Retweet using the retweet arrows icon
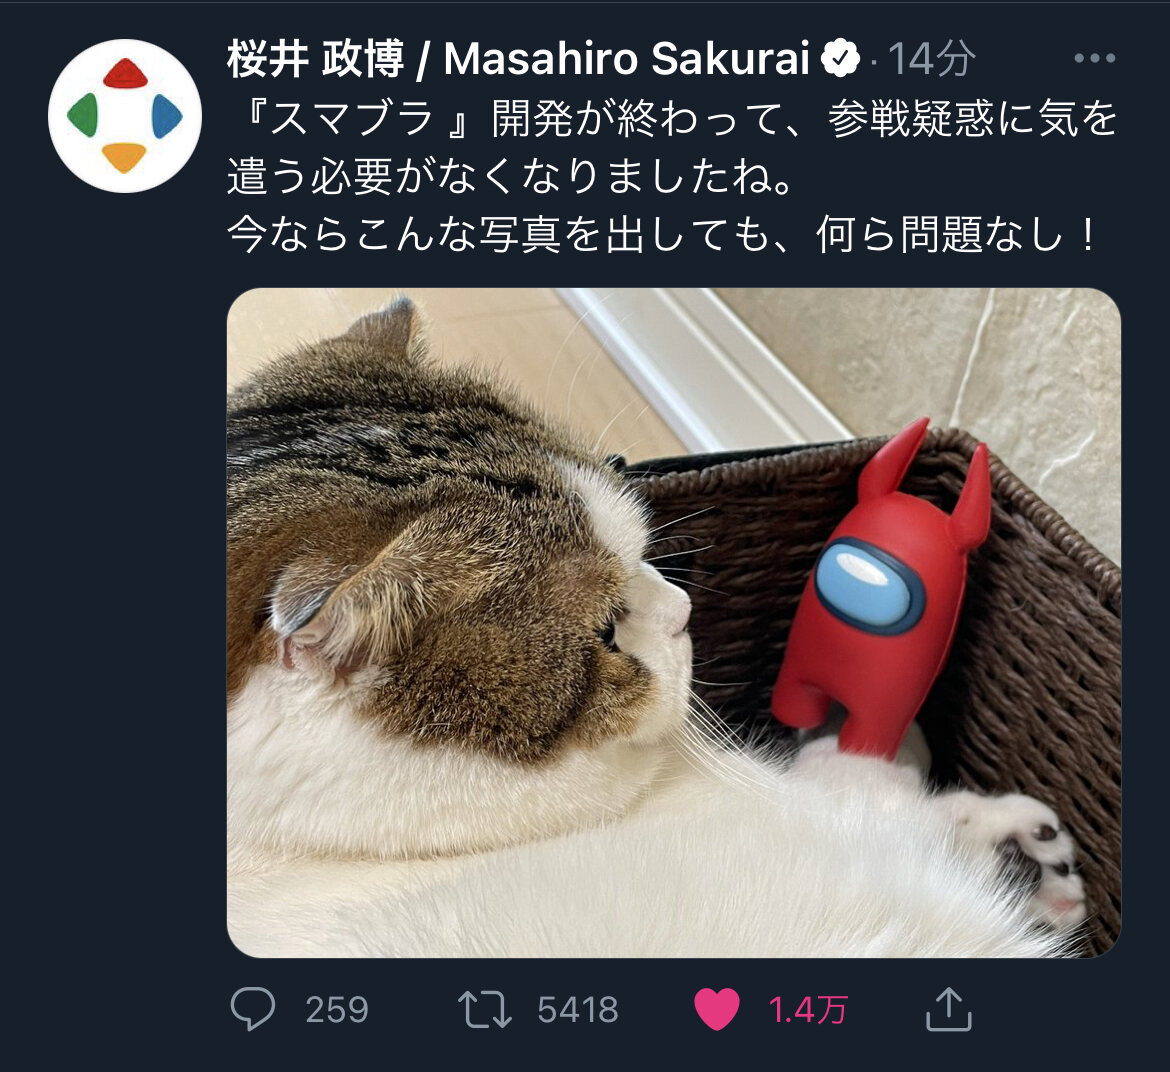Viewport: 1170px width, 1072px height. click(x=484, y=1010)
